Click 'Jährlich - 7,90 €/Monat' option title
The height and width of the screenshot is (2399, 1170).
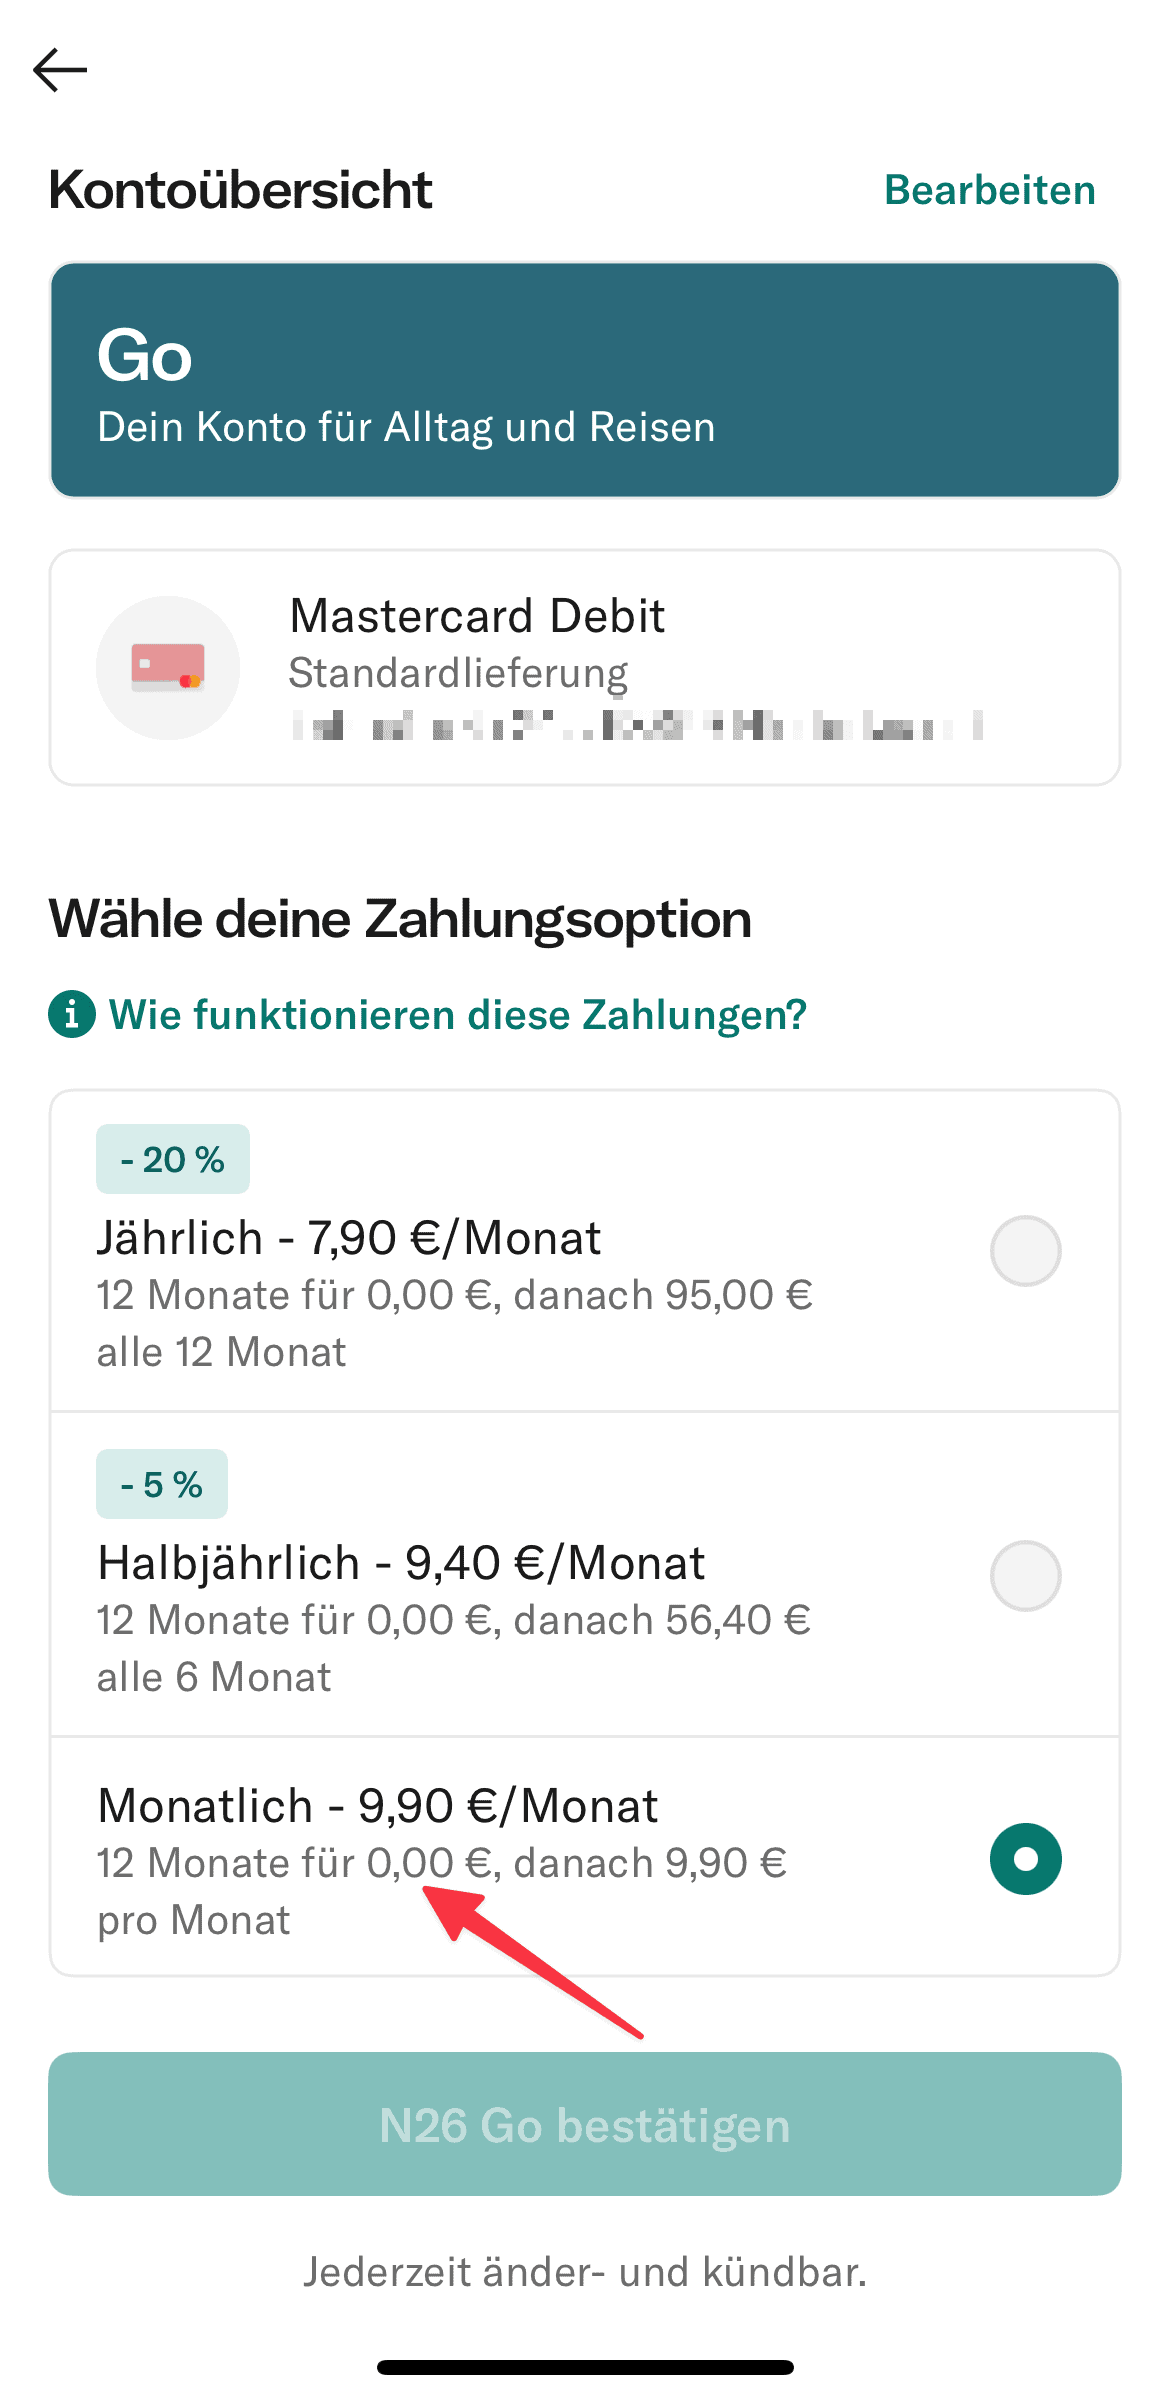point(349,1238)
